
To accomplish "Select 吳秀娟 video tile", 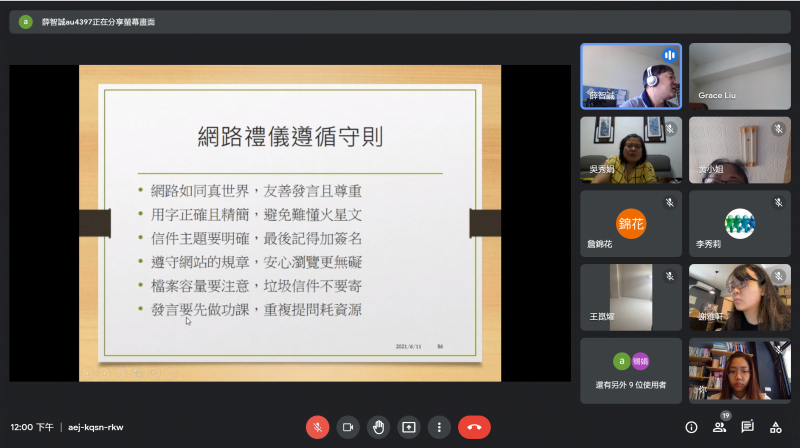I will [631, 150].
